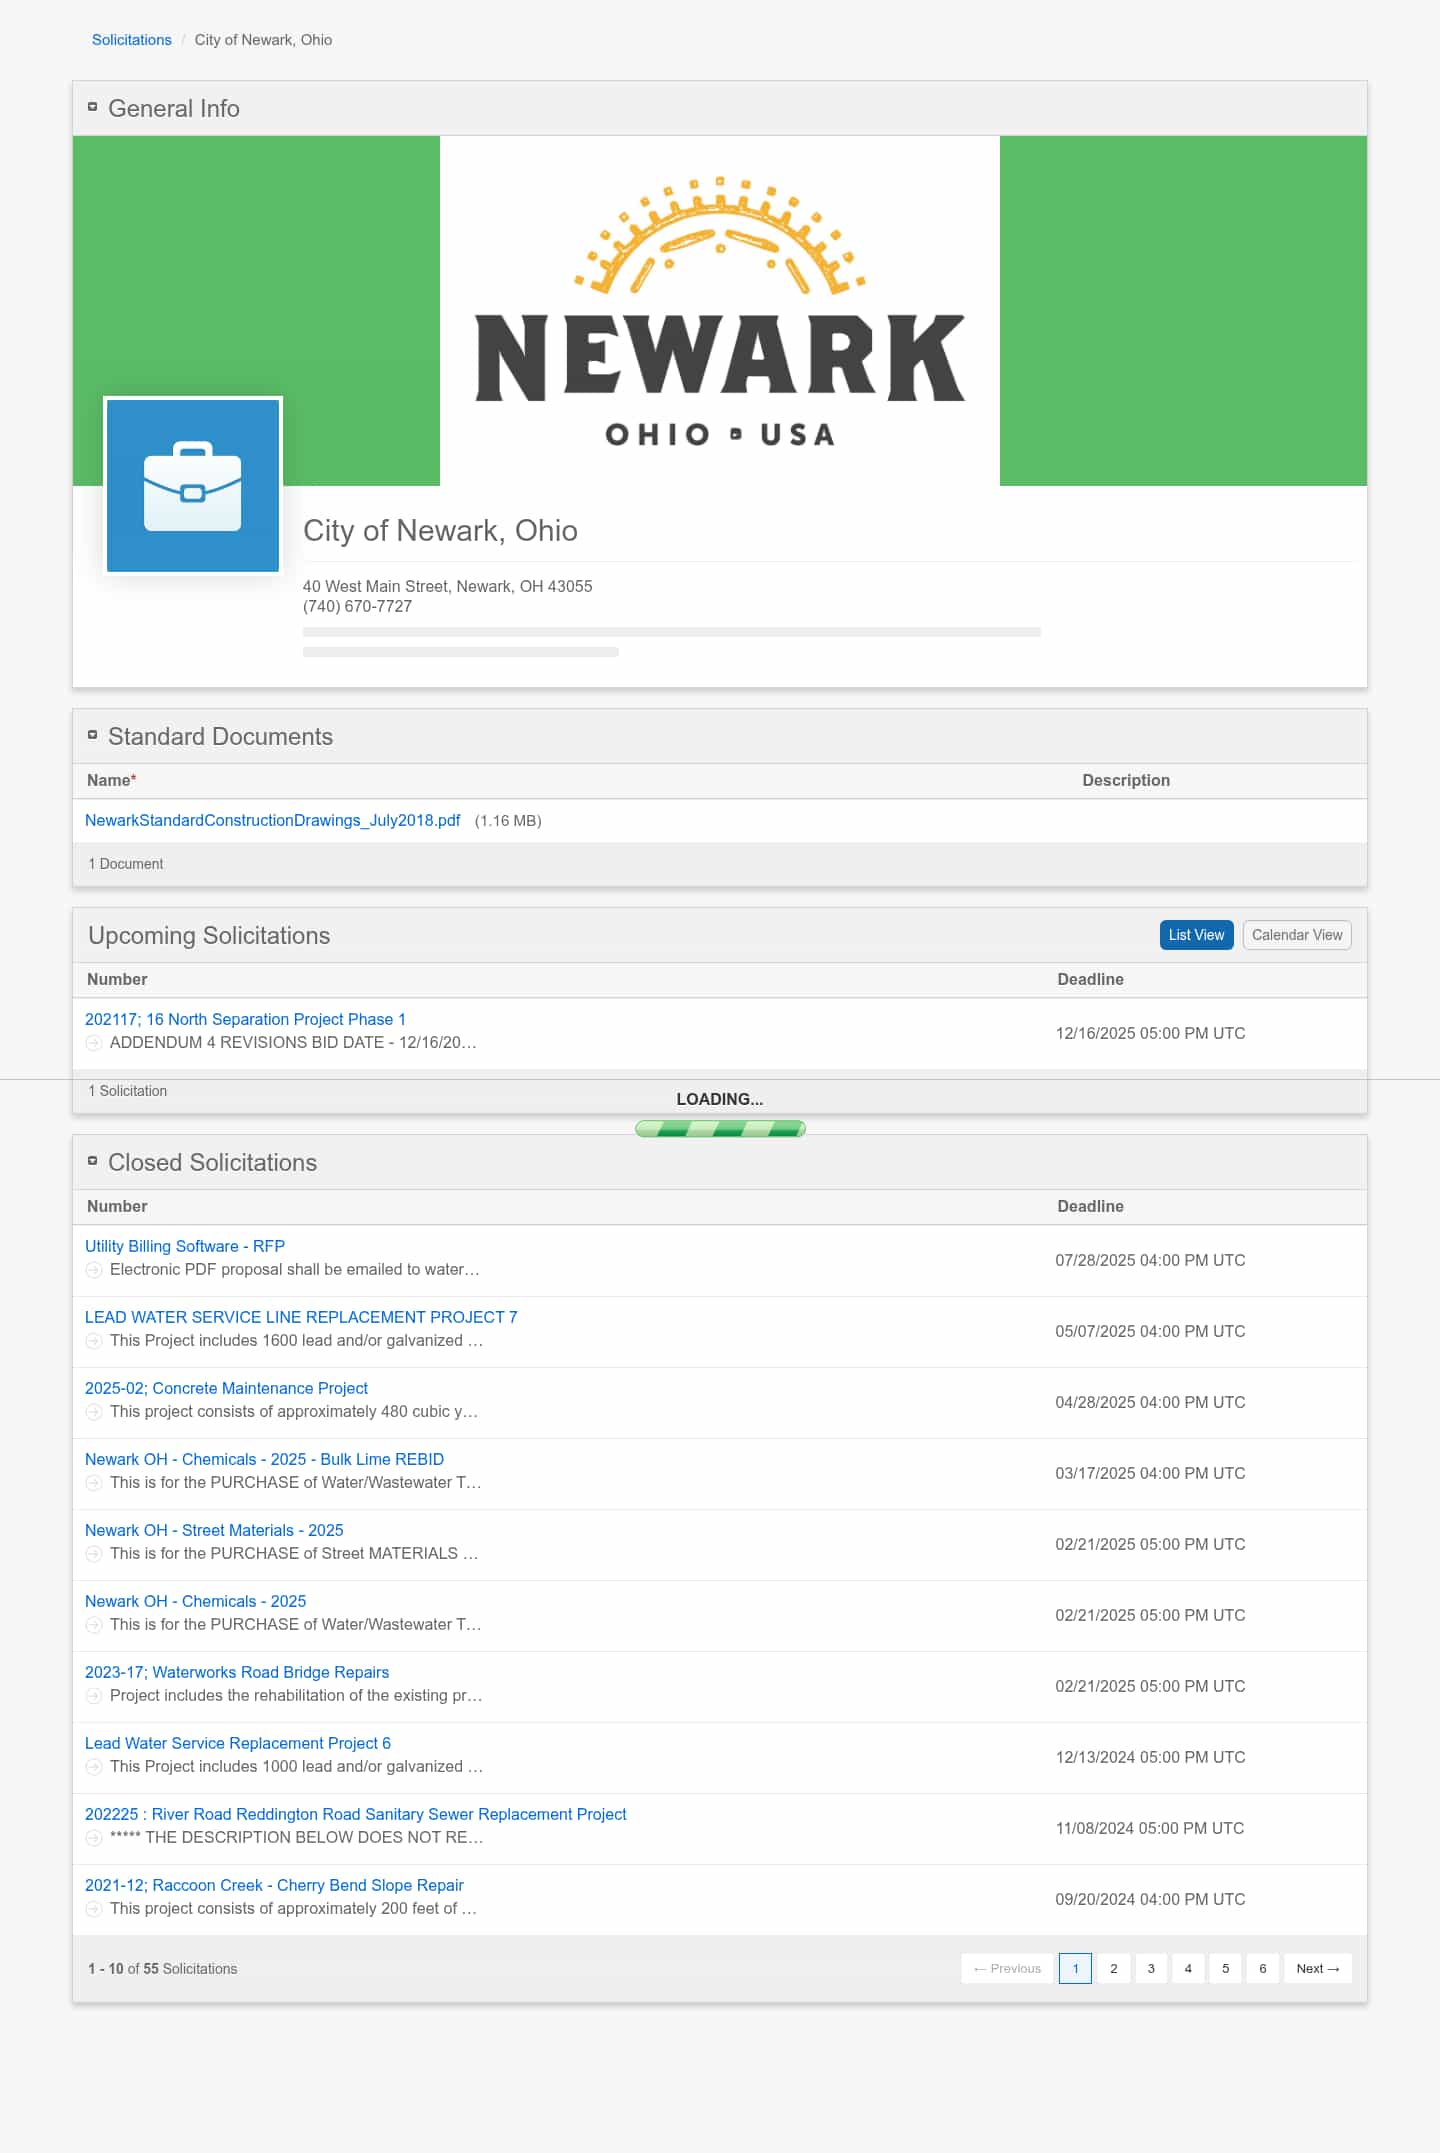
Task: Click arrow icon under Newark OH - Chemicals - 2025
Action: 94,1625
